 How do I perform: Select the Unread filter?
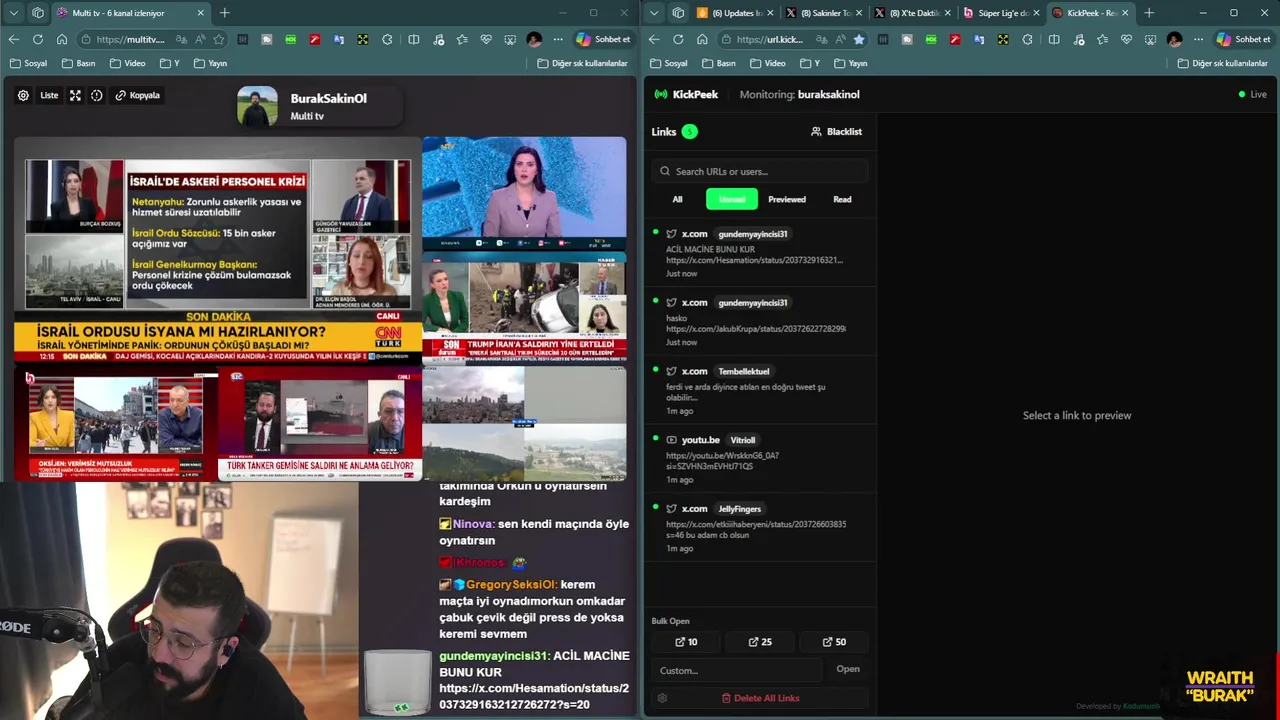732,199
